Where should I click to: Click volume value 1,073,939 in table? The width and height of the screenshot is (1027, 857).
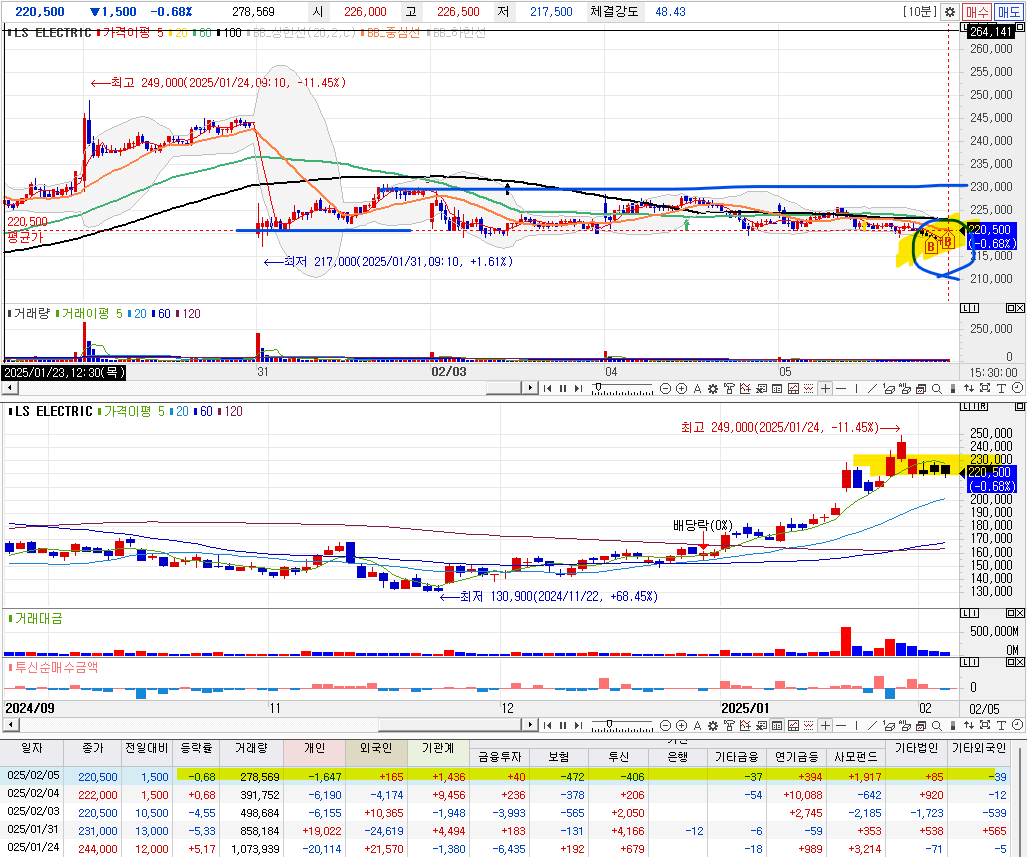(x=255, y=849)
